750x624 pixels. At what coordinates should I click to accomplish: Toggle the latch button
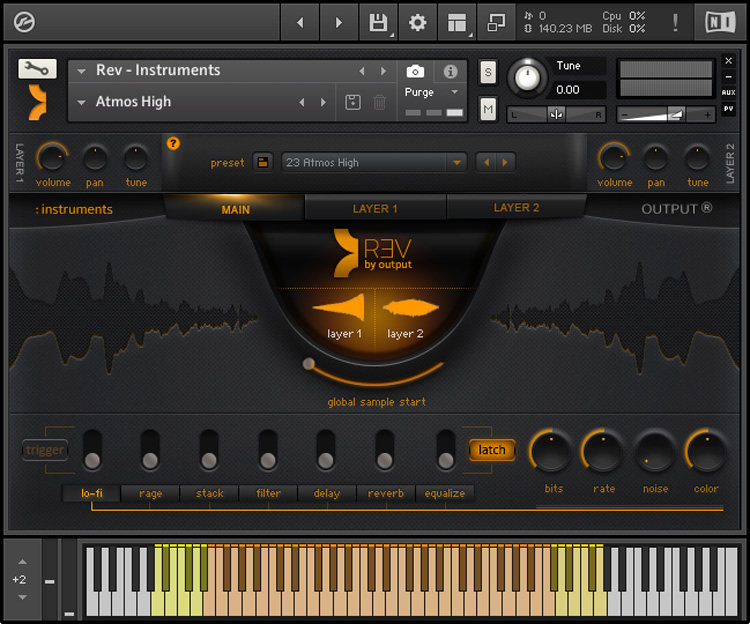tap(492, 450)
